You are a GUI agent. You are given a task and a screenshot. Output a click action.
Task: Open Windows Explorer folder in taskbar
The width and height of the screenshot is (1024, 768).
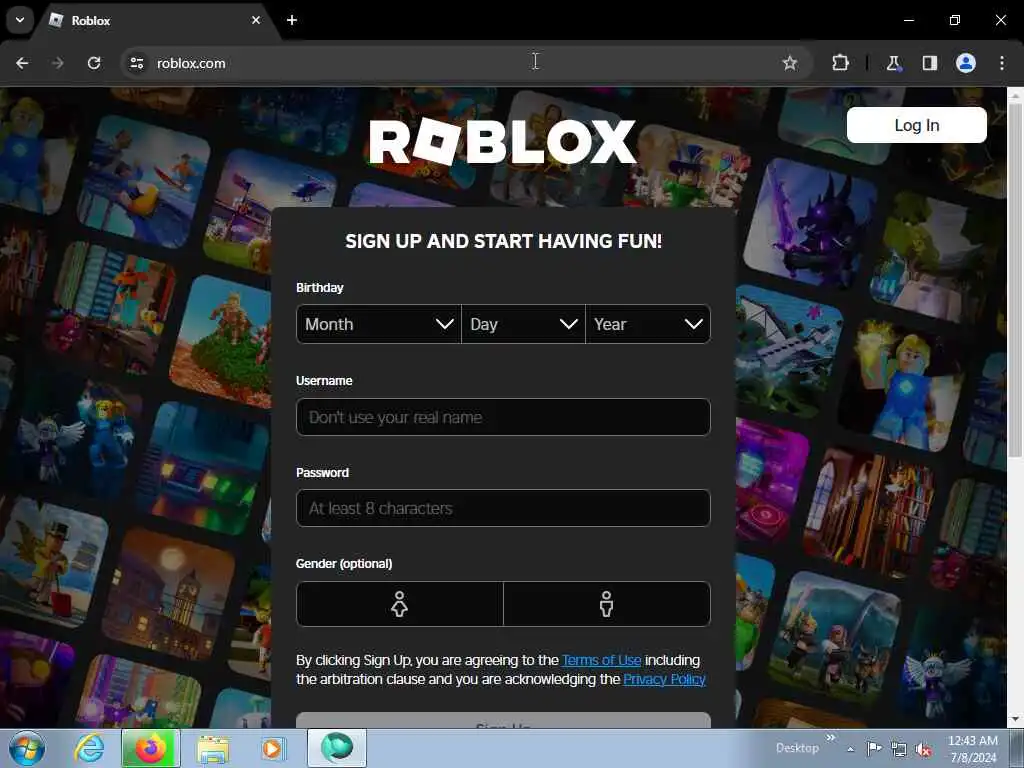pos(213,748)
